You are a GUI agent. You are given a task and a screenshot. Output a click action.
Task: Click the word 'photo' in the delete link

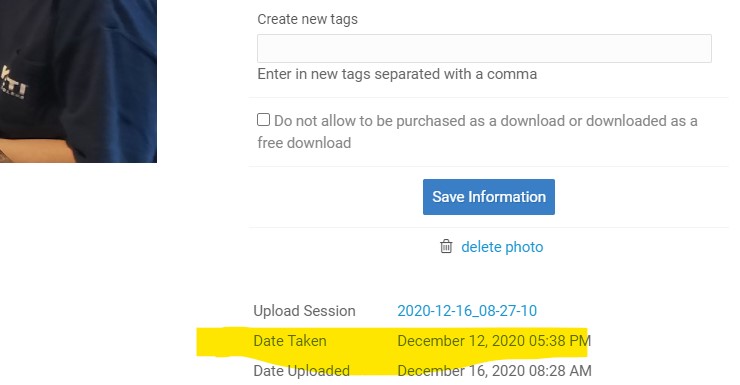[x=524, y=247]
